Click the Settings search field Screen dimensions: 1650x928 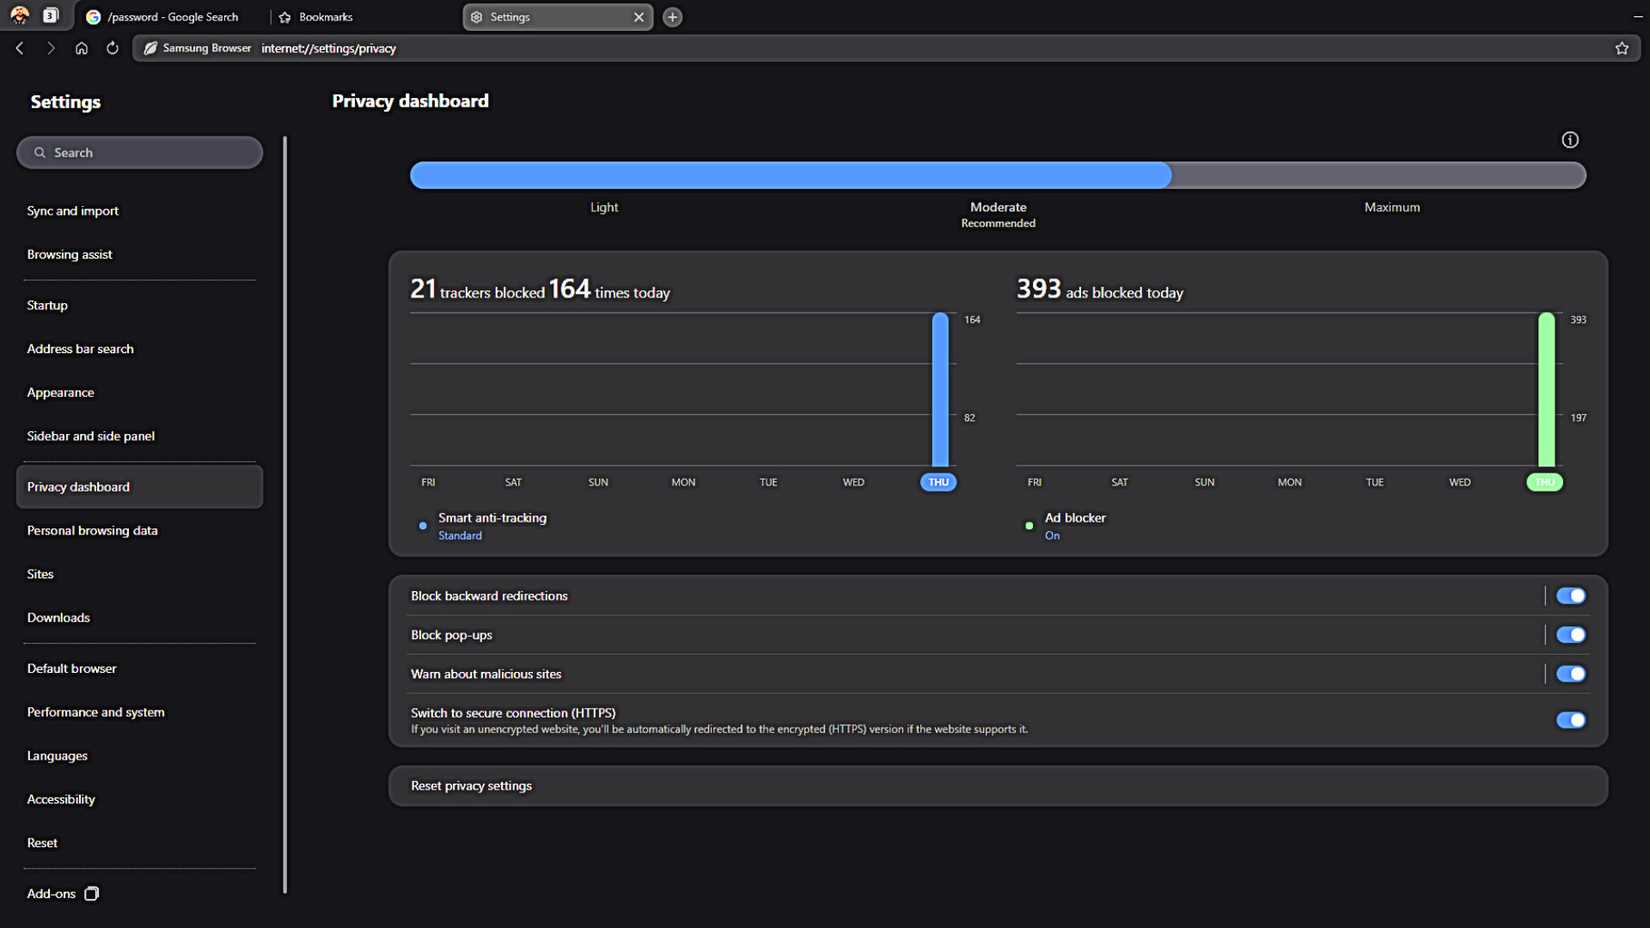[140, 153]
